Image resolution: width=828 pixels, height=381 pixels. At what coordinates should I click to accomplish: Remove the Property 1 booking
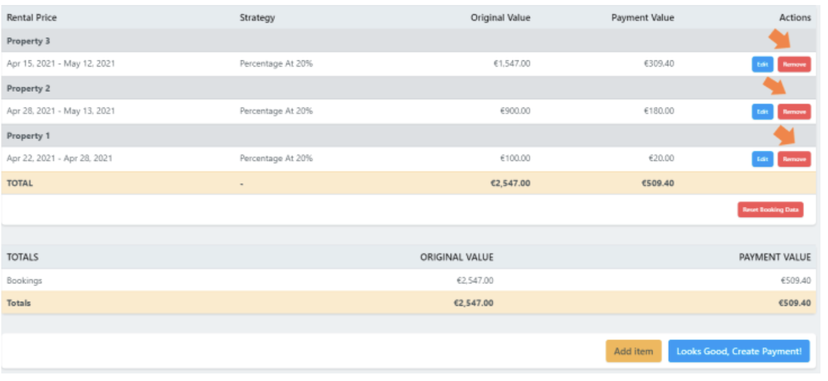click(x=794, y=159)
